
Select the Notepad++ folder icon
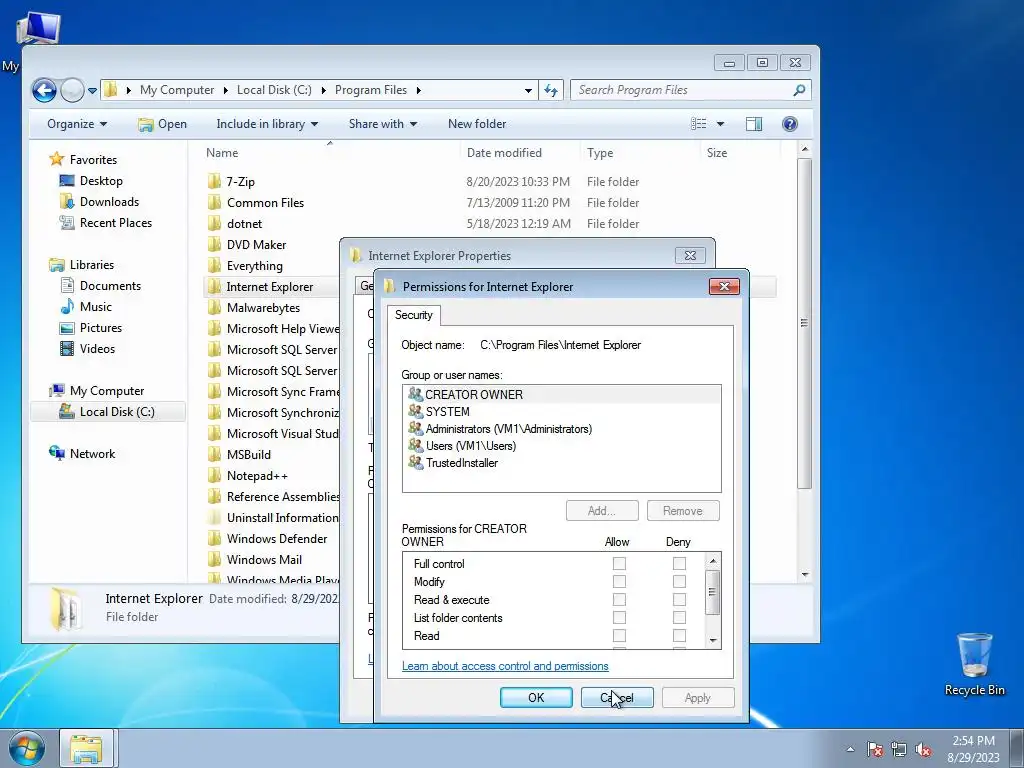pos(214,475)
